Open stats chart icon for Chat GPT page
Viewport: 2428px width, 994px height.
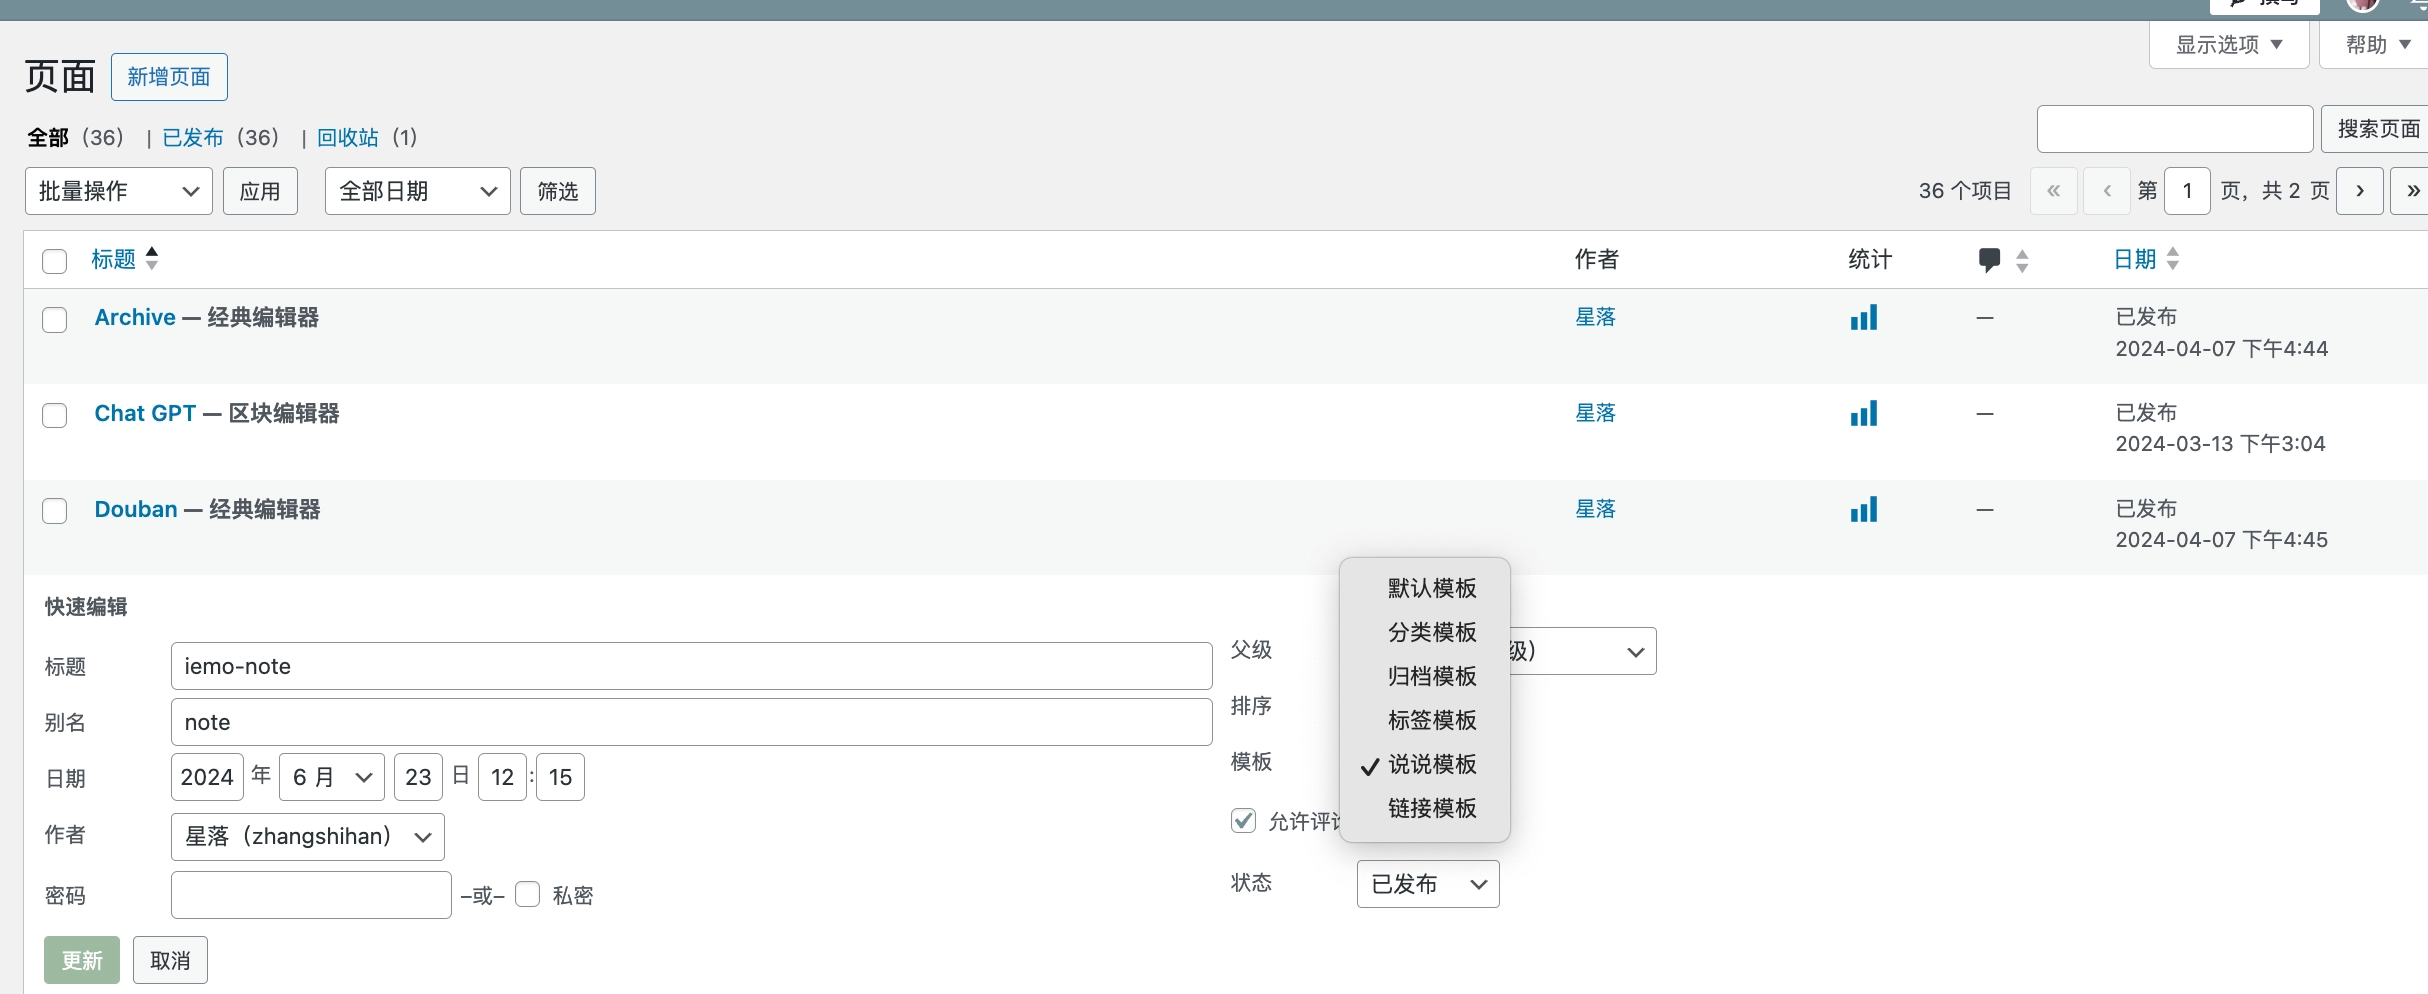tap(1863, 413)
